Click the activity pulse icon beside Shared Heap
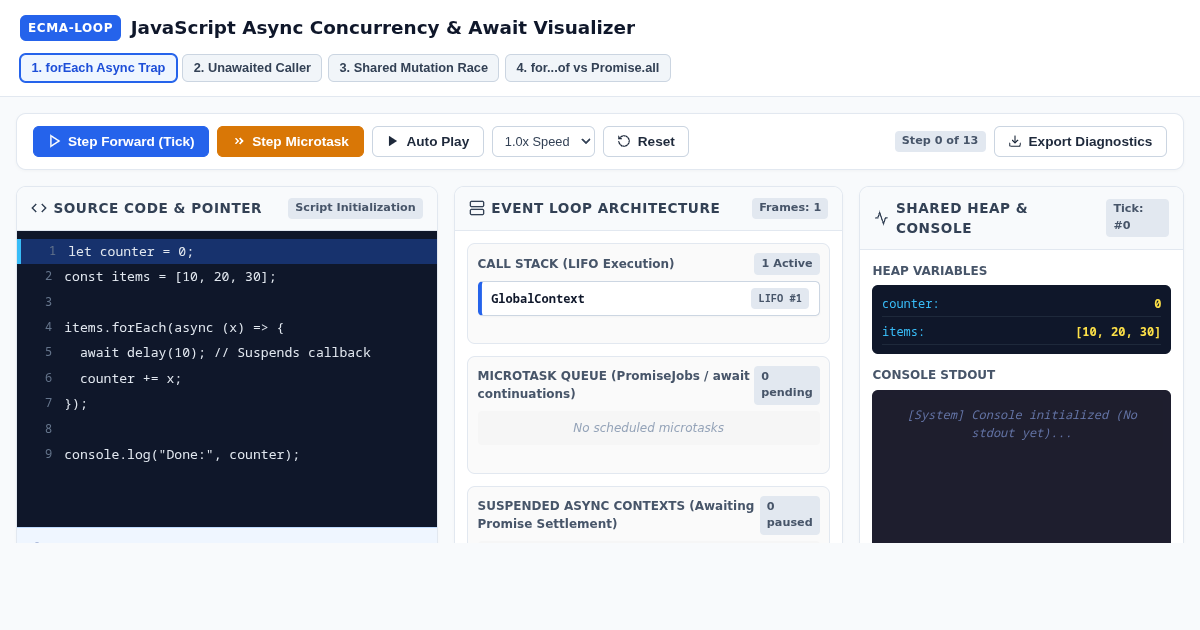Viewport: 1200px width, 630px height. click(881, 218)
